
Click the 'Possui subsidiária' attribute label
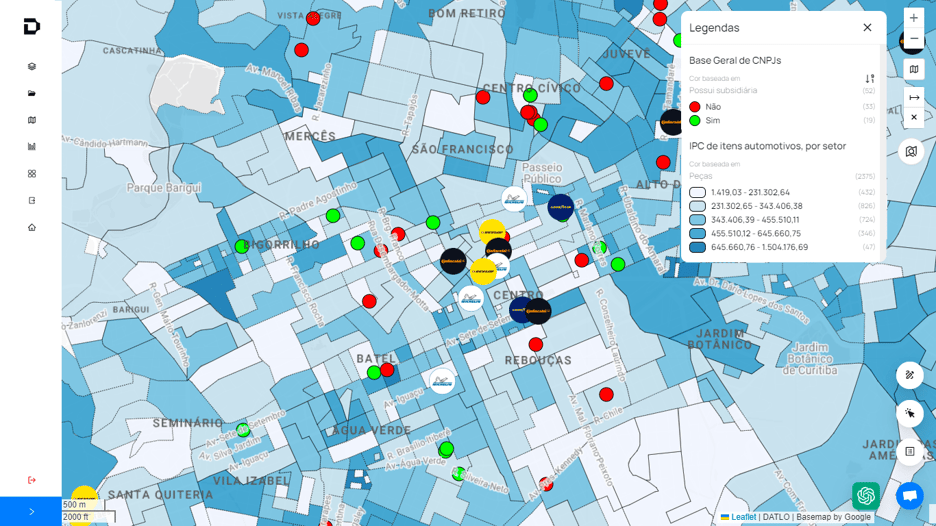pyautogui.click(x=723, y=90)
